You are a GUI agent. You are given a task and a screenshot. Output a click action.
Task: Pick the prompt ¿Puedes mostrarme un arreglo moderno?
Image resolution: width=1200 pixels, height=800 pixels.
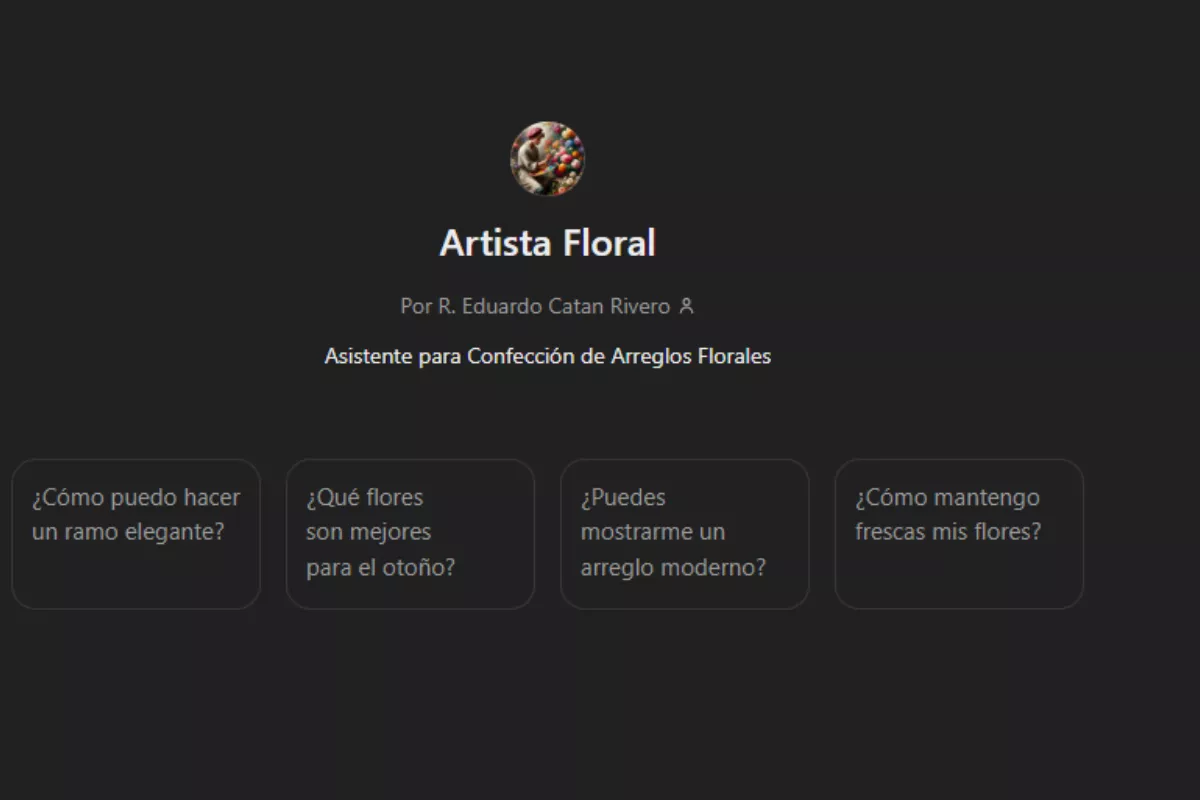pyautogui.click(x=684, y=534)
